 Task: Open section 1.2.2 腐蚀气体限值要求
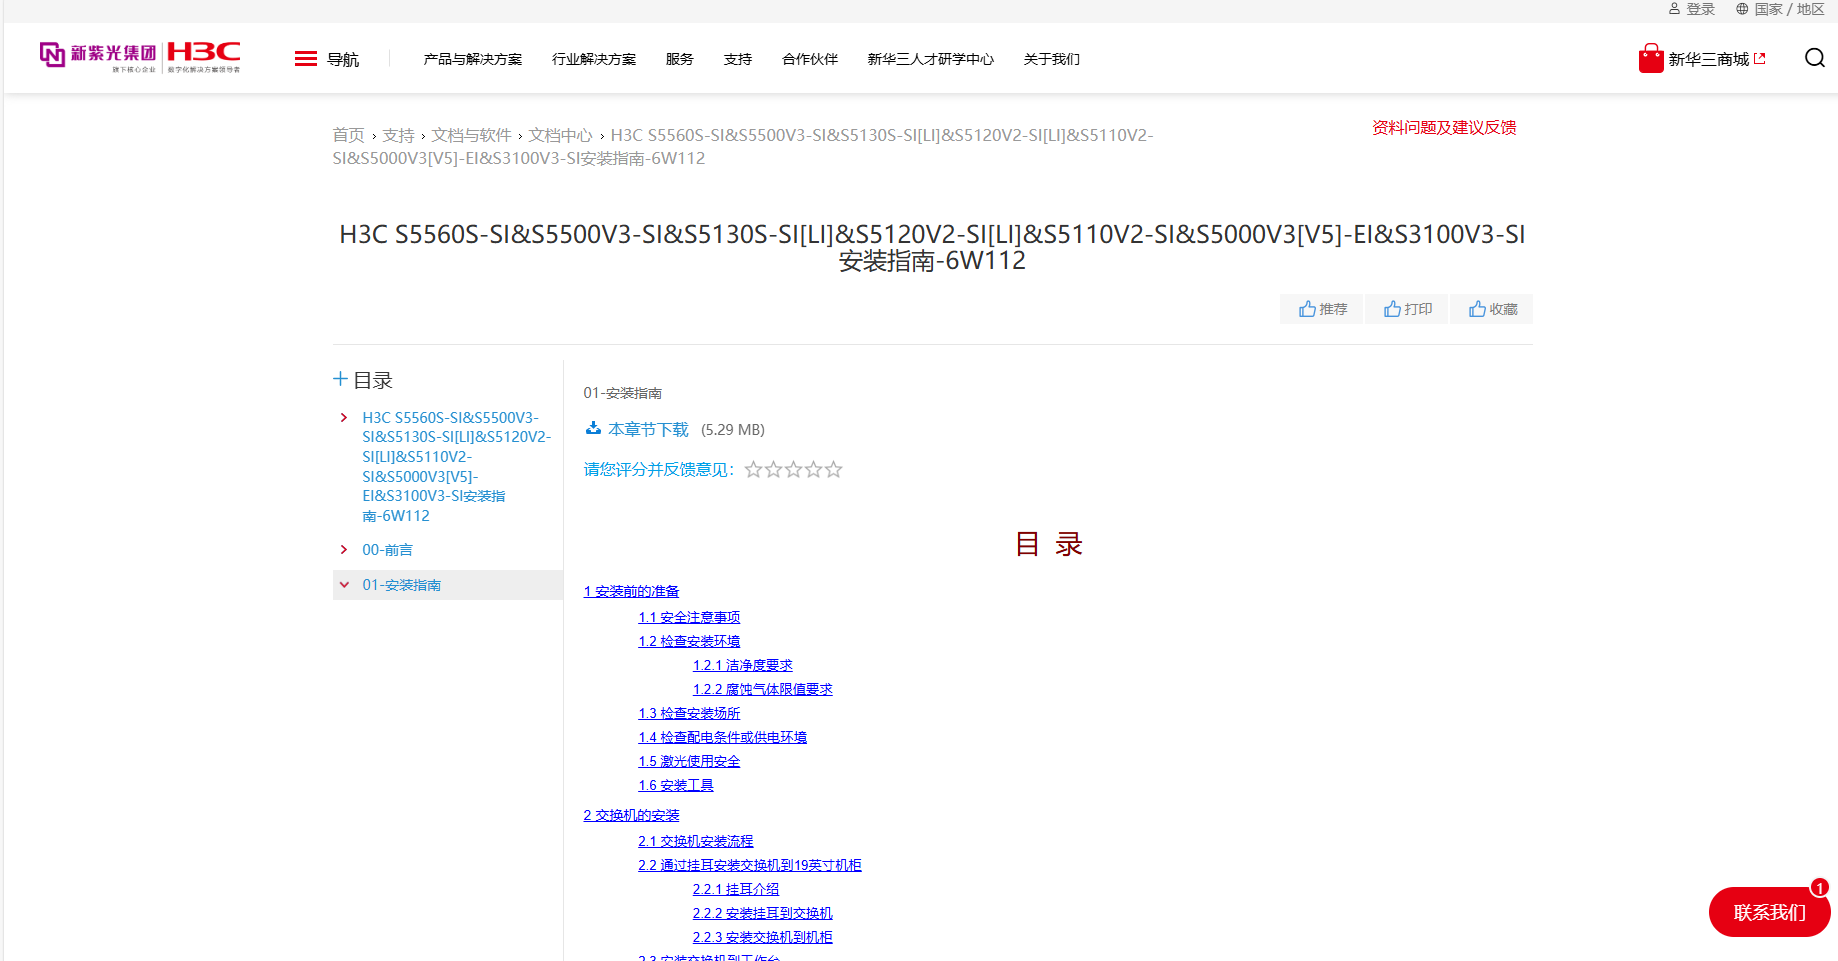pos(762,690)
